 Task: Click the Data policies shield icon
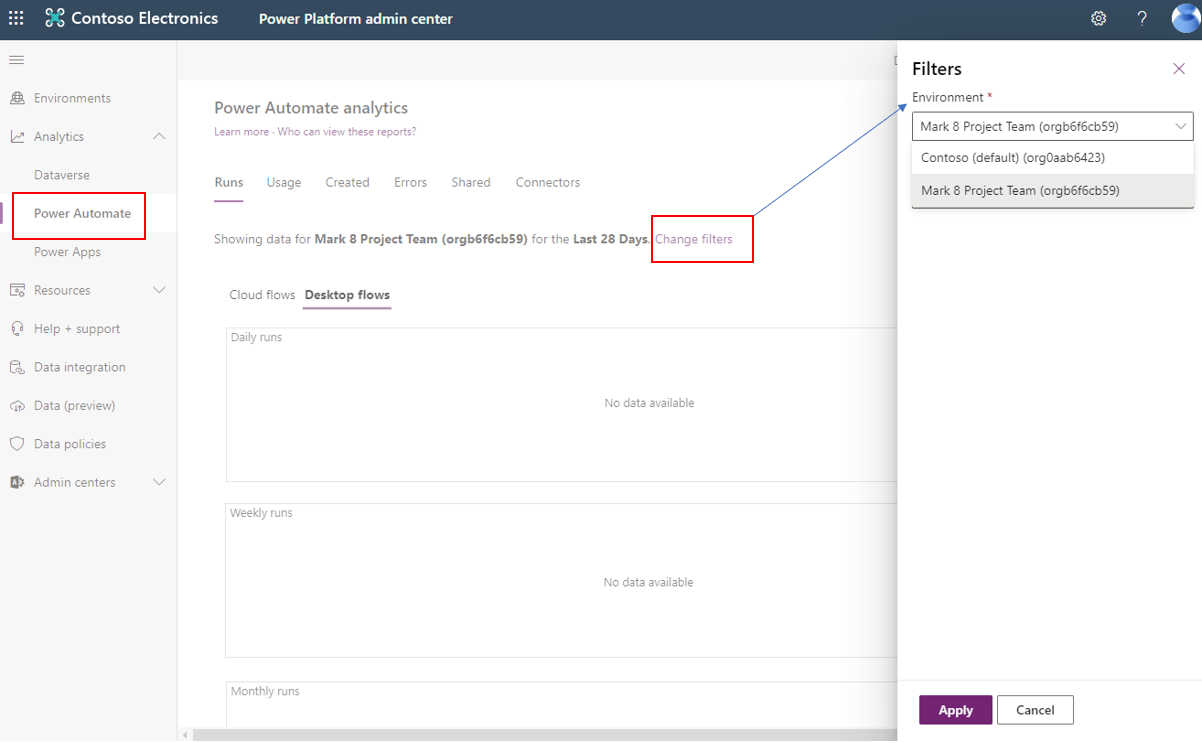point(17,444)
